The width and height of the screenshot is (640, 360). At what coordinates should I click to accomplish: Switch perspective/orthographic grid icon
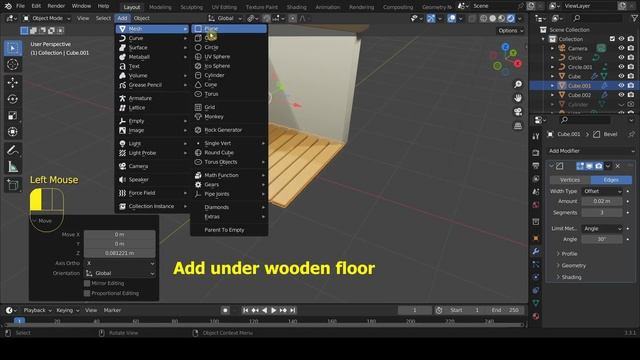pyautogui.click(x=518, y=126)
